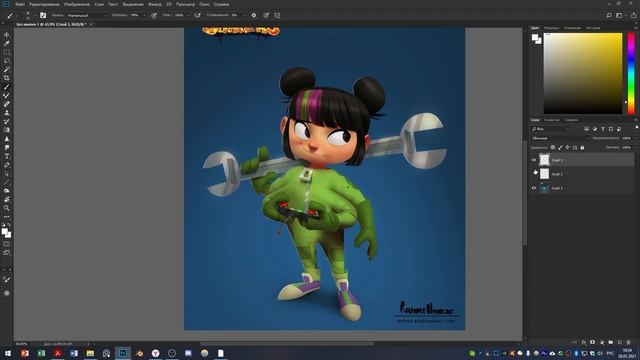Image resolution: width=640 pixels, height=360 pixels.
Task: Hide the bottom Слой 1 layer
Action: point(533,188)
